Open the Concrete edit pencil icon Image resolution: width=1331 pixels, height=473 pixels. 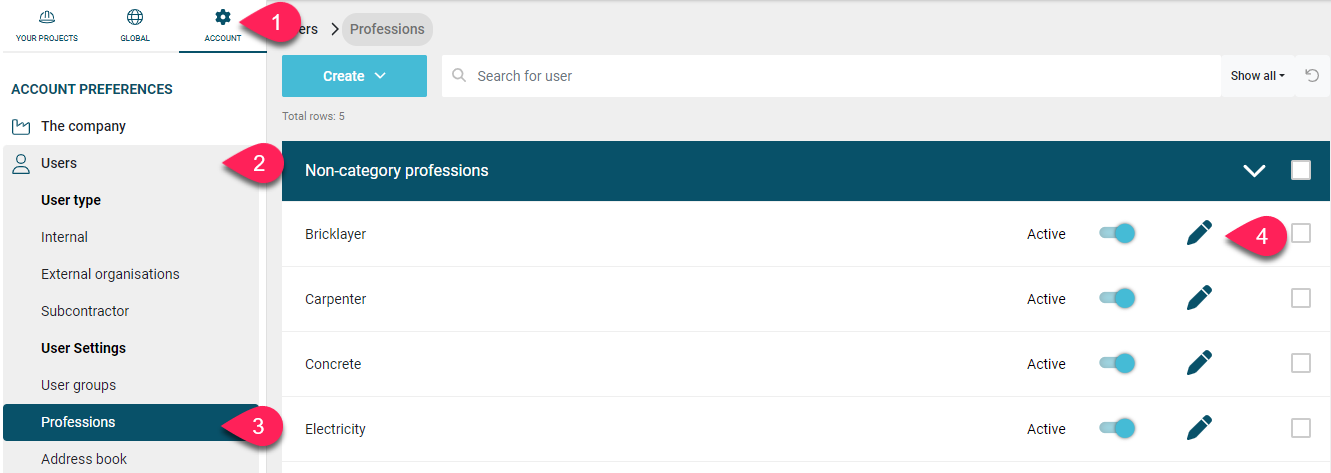coord(1199,363)
